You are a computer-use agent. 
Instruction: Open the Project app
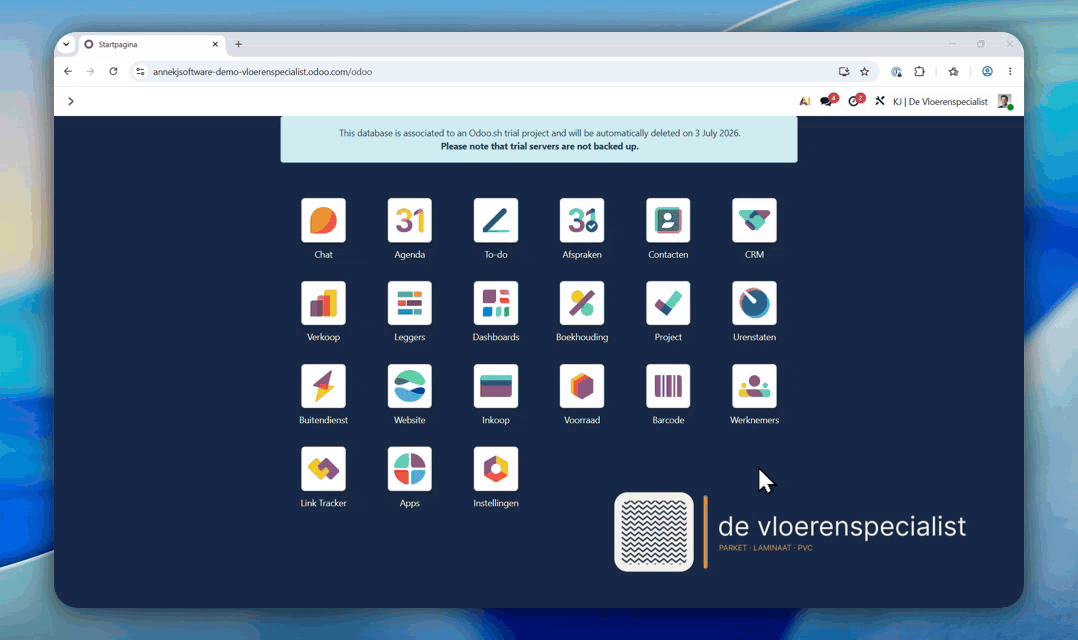pos(668,303)
